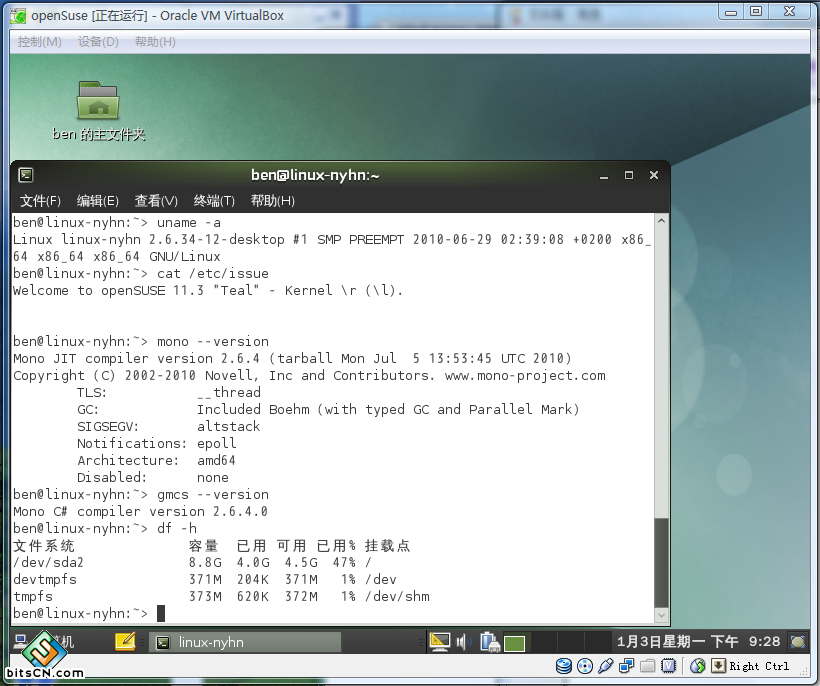Click the Disabled: none line
Image resolution: width=820 pixels, height=686 pixels.
[x=152, y=477]
